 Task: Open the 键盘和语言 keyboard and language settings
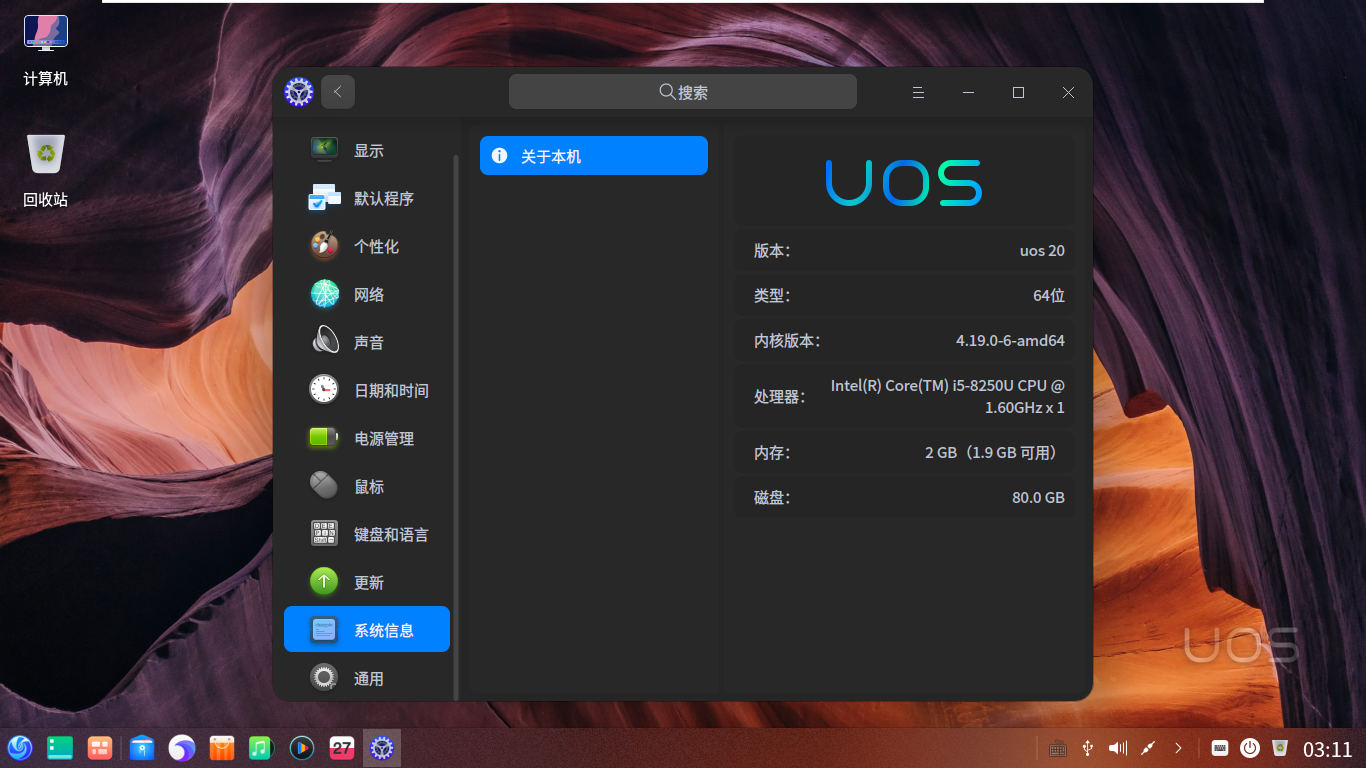(365, 534)
